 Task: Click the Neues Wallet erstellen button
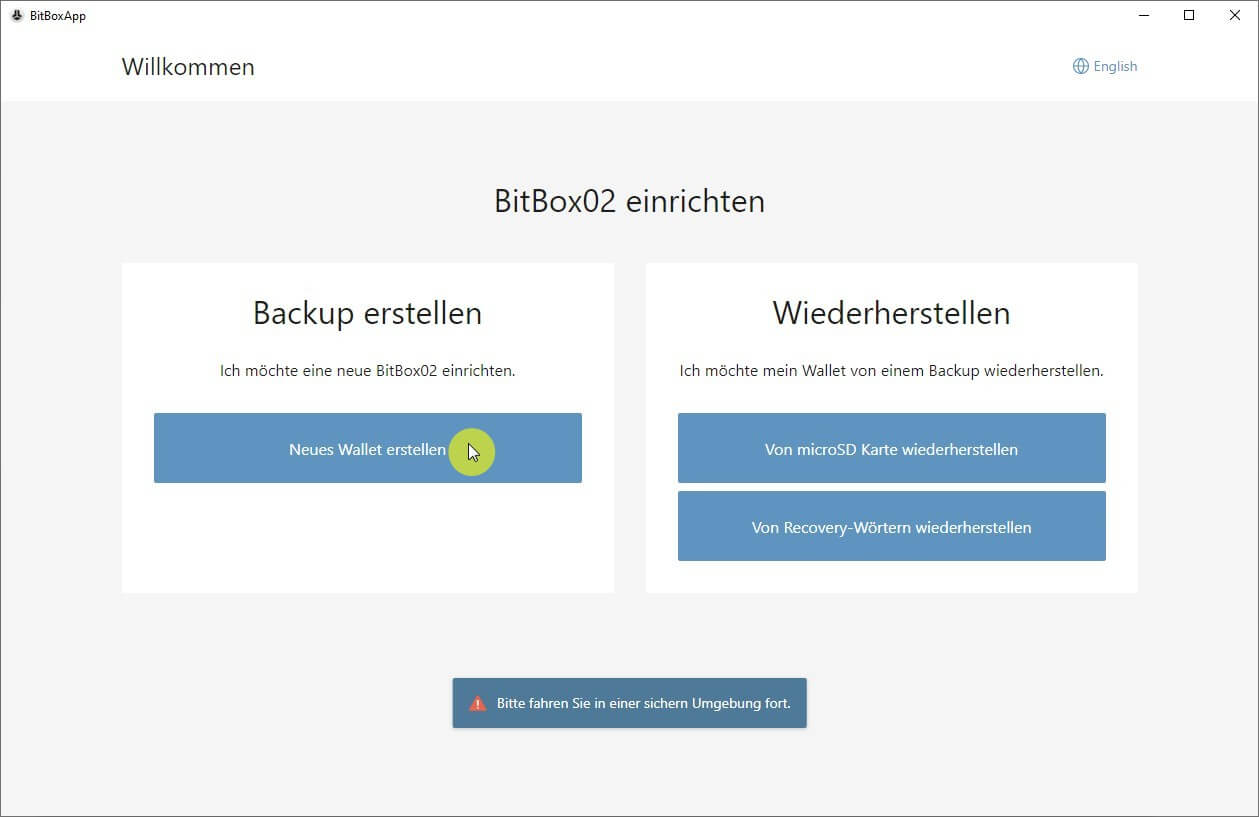coord(367,448)
